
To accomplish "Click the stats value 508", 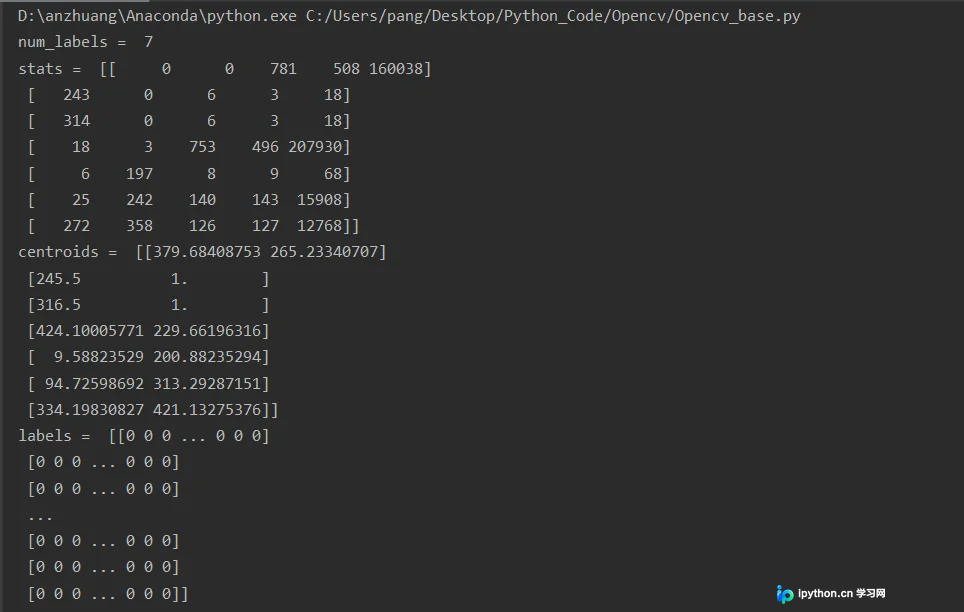I will click(346, 69).
